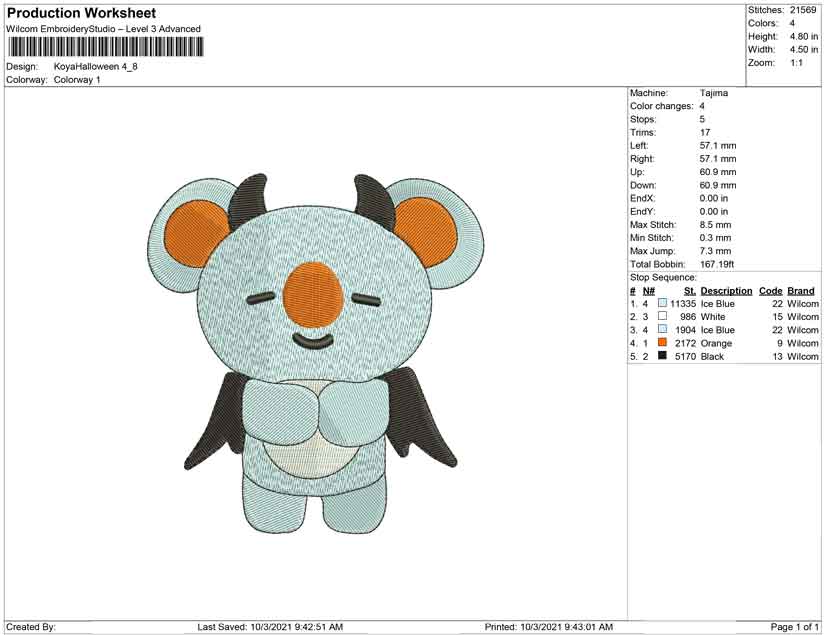Click the max jump value '7.3 mm'
825x635 pixels.
click(716, 251)
